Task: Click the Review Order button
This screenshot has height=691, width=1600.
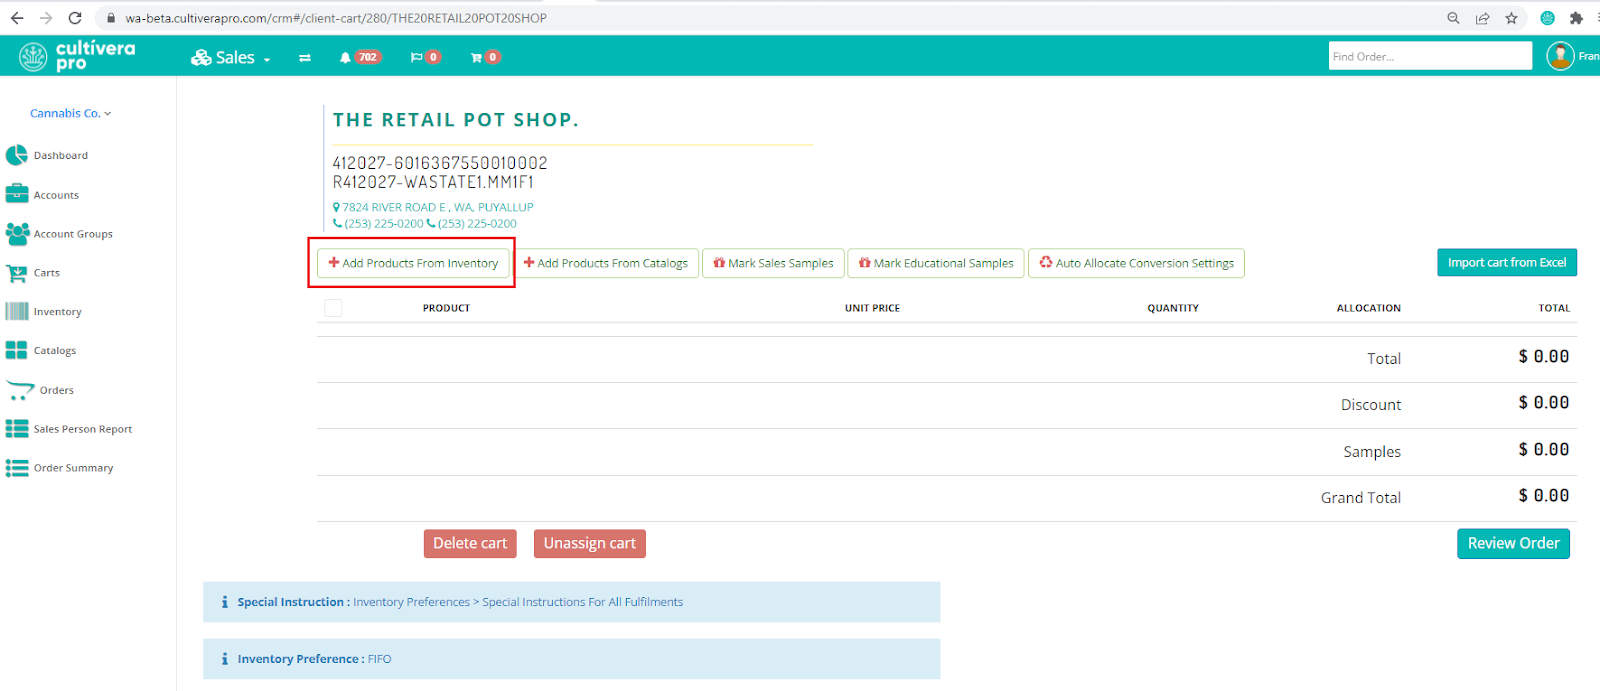Action: (x=1513, y=543)
